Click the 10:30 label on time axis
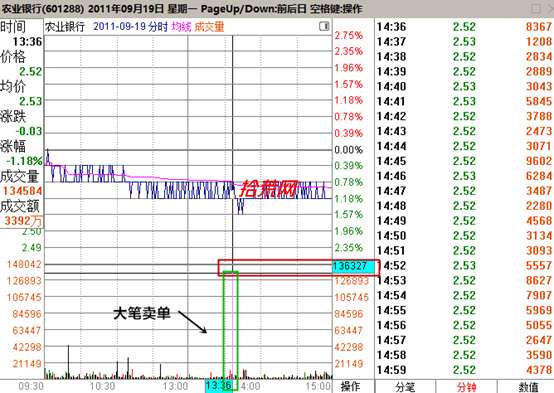Viewport: 554px width, 393px height. [102, 386]
